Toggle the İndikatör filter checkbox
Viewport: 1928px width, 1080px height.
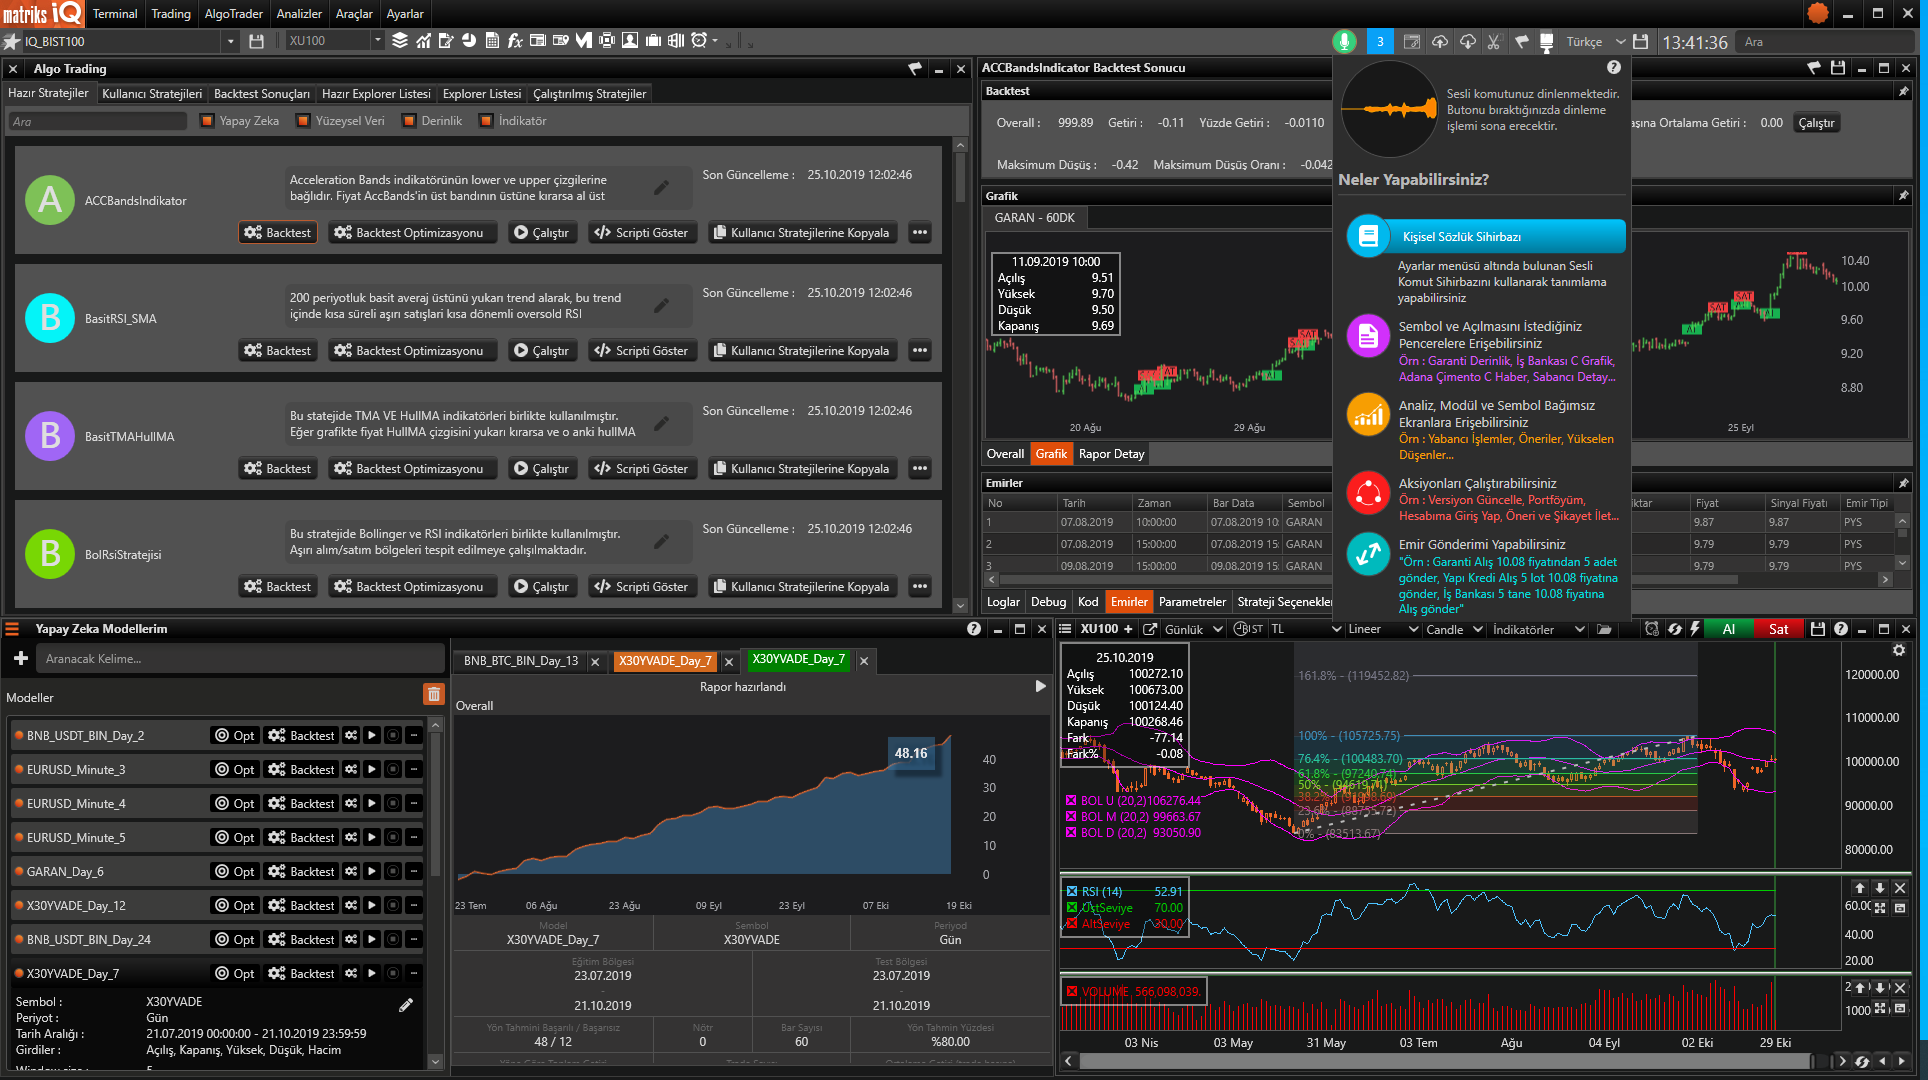point(486,121)
